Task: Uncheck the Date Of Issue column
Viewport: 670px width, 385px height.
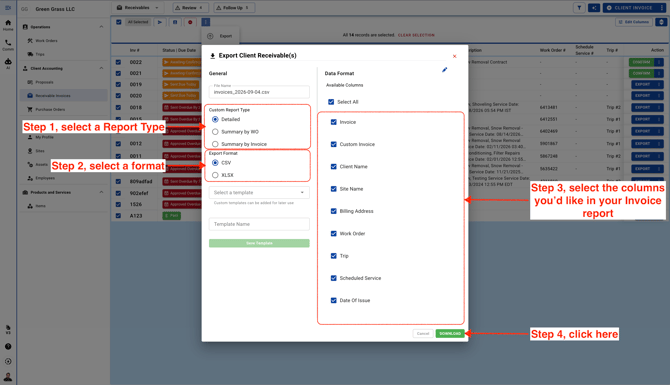Action: coord(334,300)
